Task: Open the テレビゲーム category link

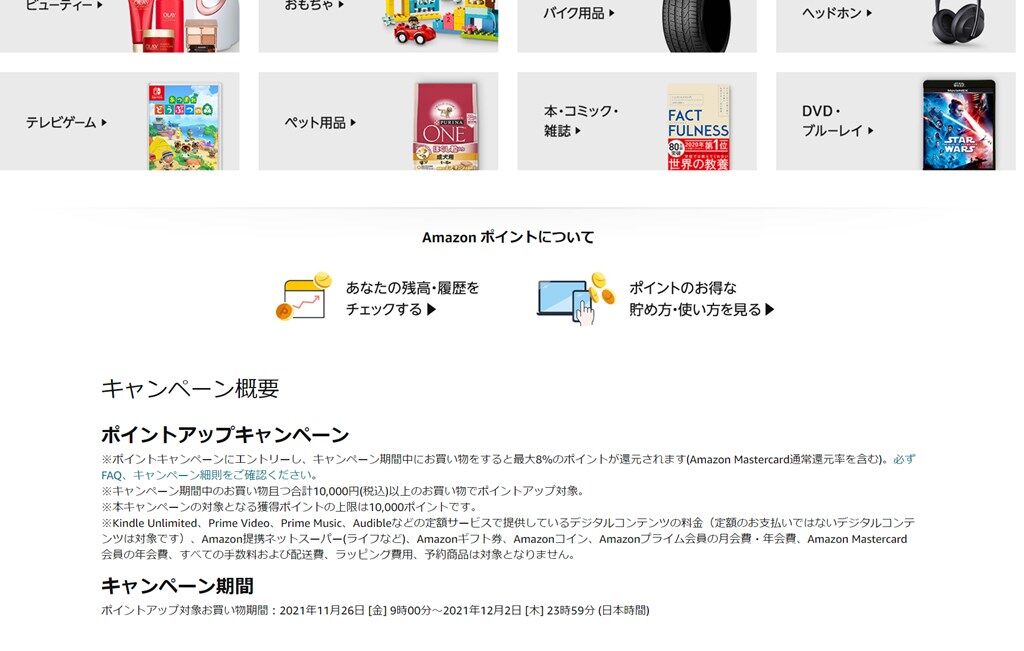Action: [67, 122]
